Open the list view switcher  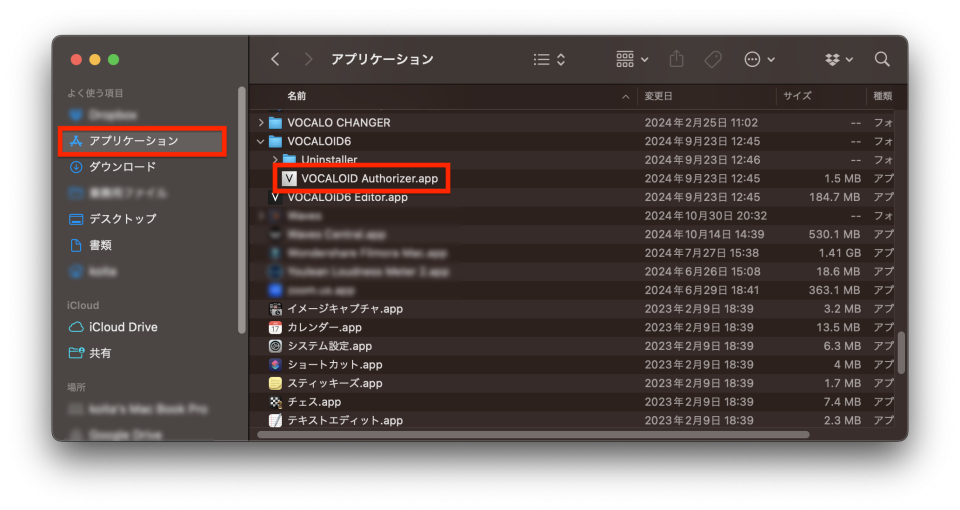549,59
